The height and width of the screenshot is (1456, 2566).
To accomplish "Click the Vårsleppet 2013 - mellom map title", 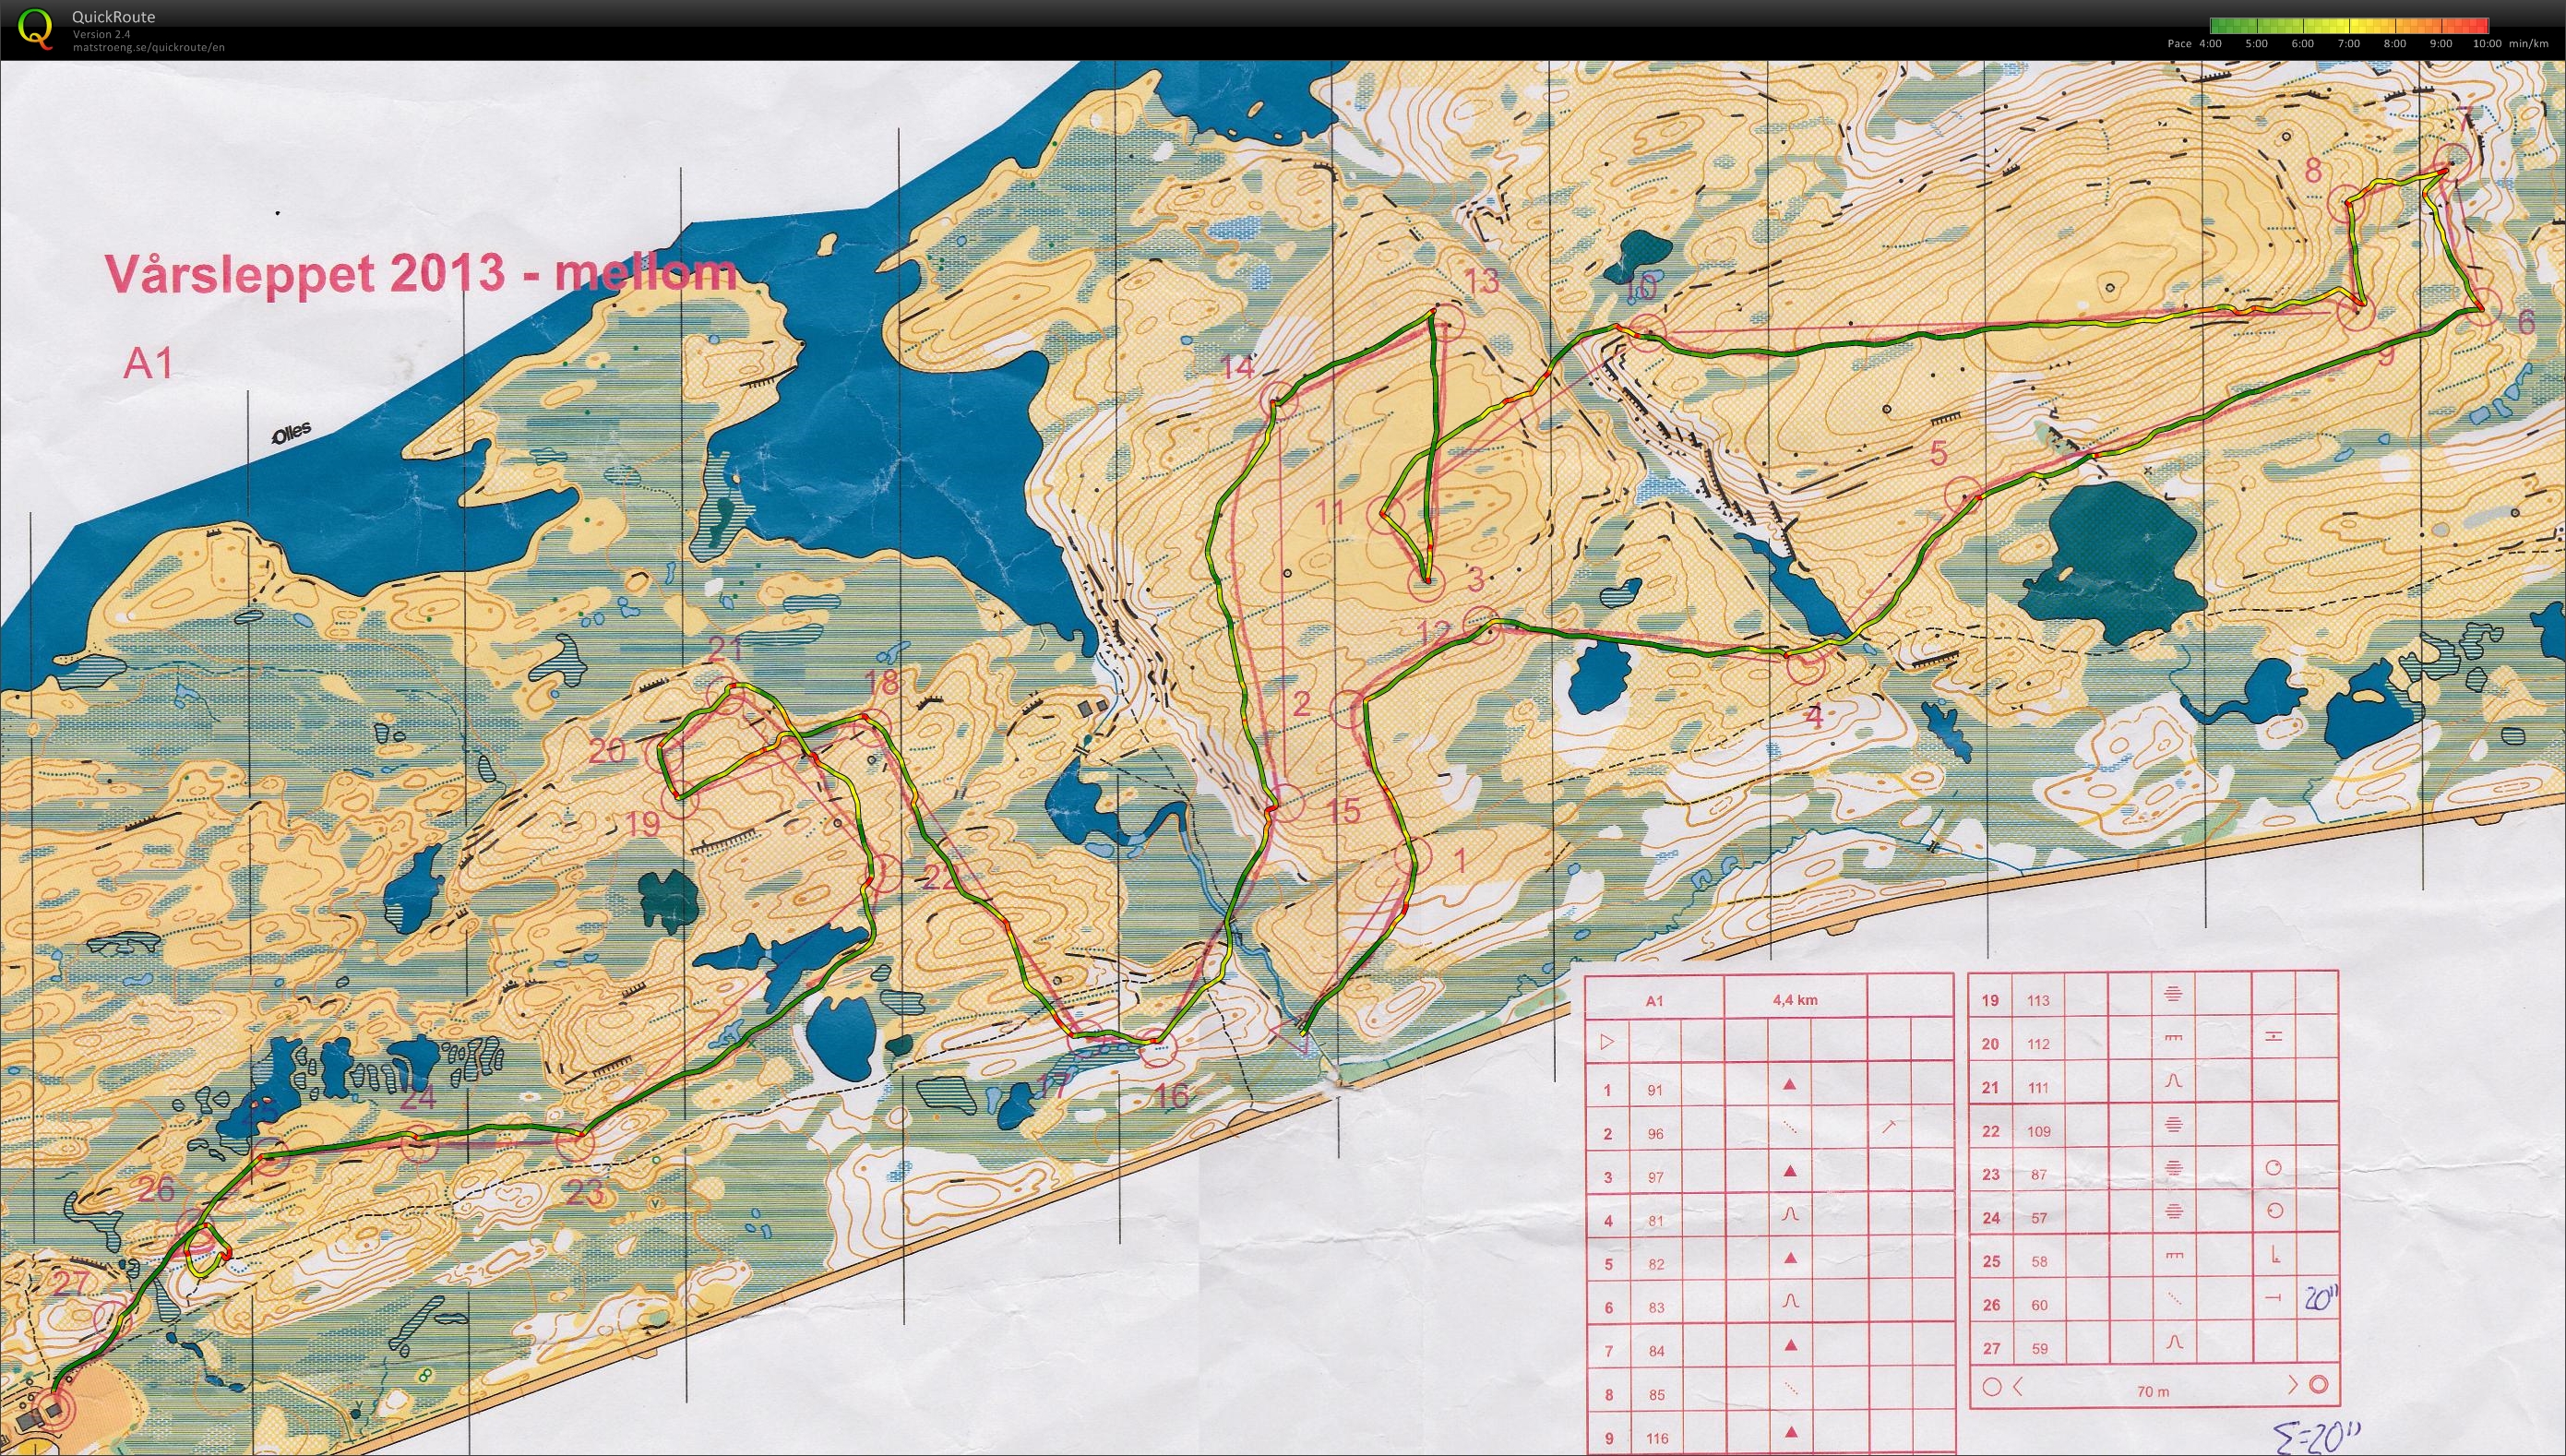I will click(421, 273).
